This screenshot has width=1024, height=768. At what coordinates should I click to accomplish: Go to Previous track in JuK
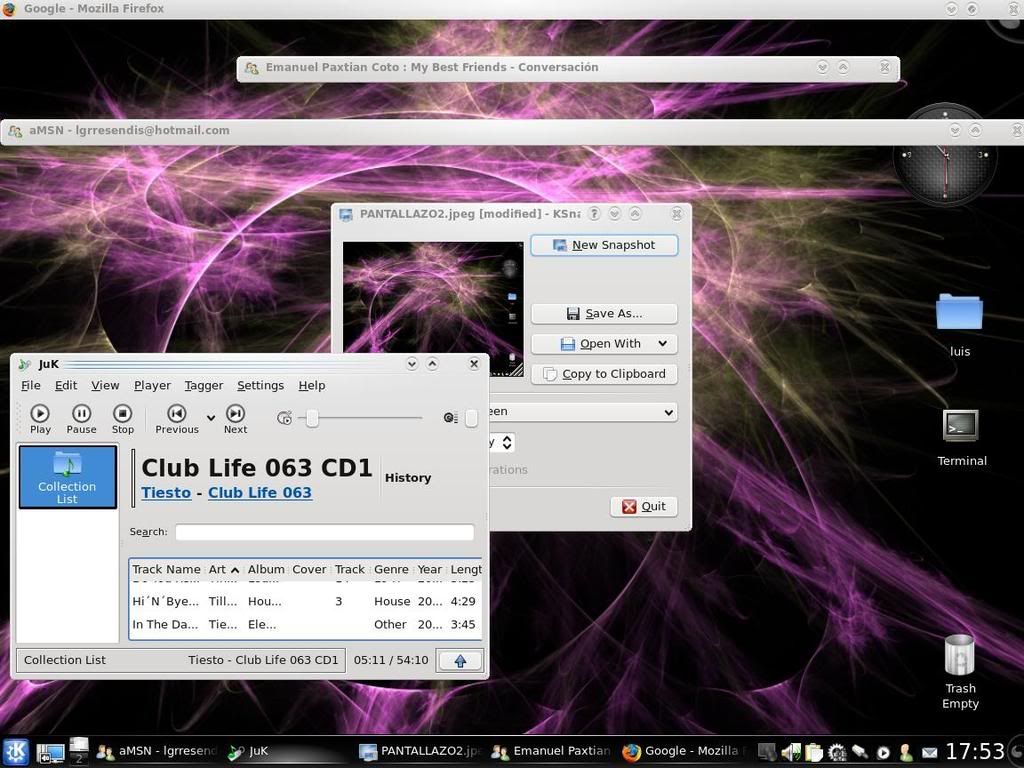click(176, 419)
